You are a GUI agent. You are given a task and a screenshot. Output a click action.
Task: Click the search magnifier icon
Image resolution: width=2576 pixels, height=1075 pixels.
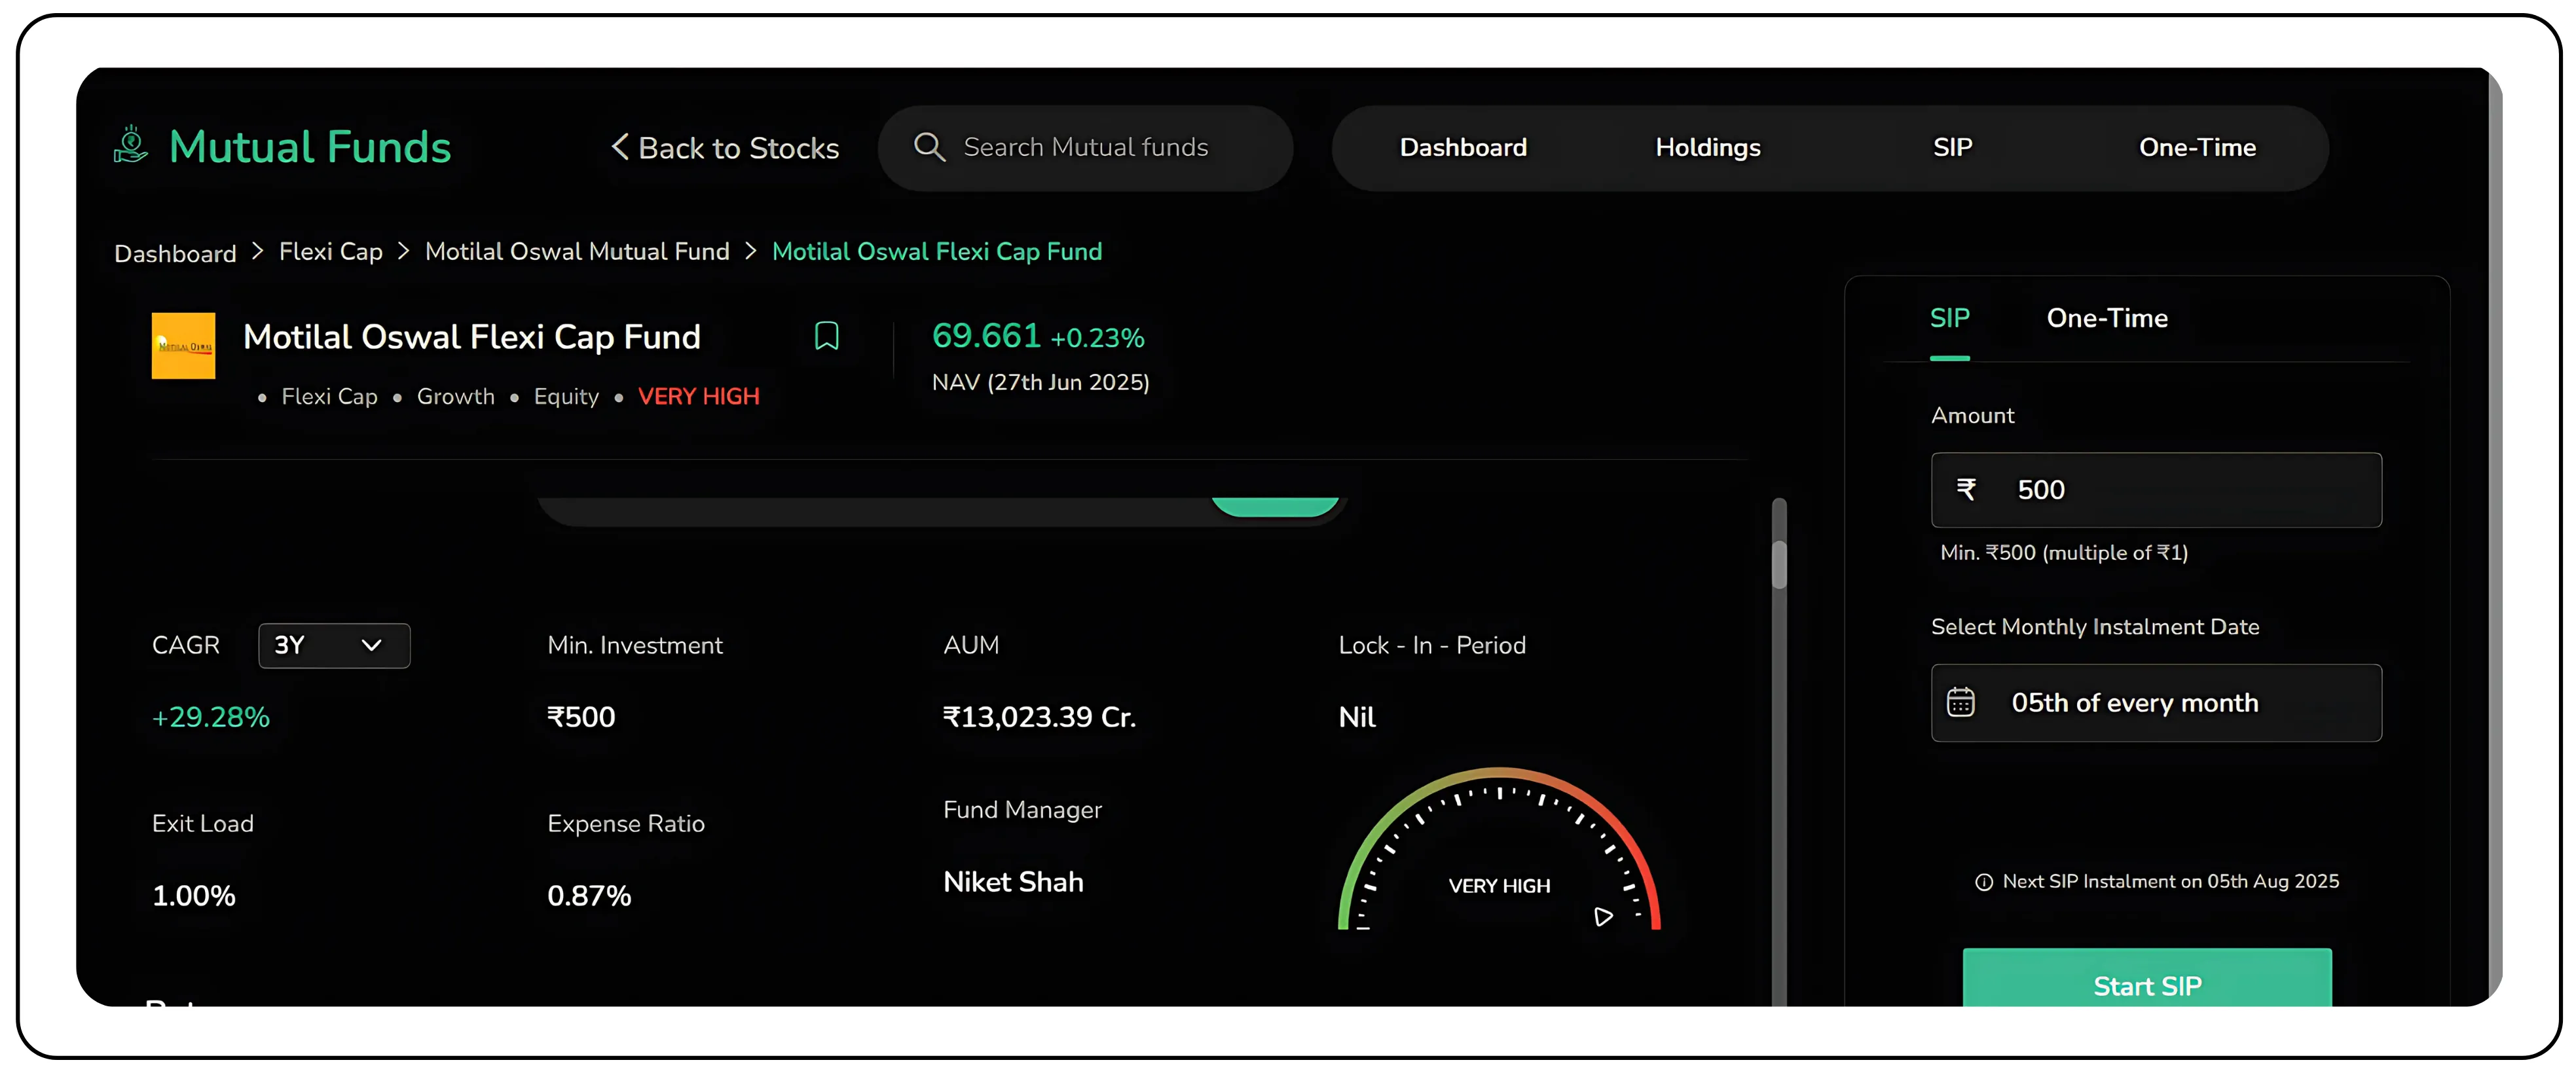[929, 147]
